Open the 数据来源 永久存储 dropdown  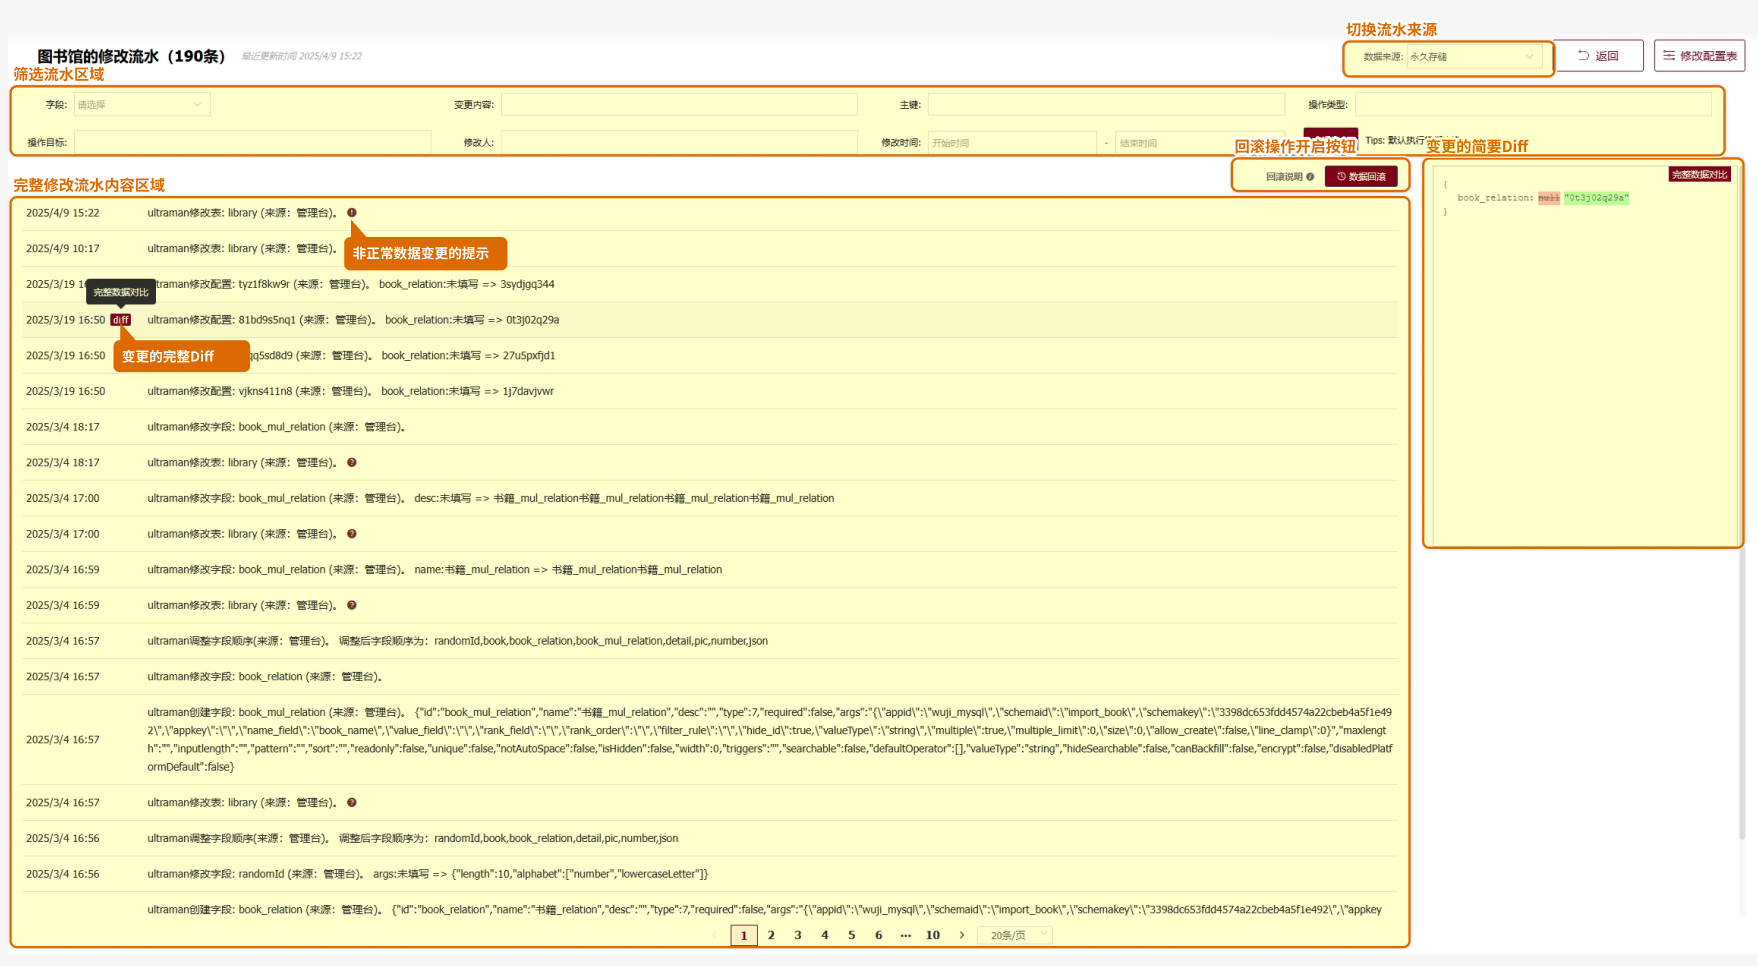click(1475, 57)
